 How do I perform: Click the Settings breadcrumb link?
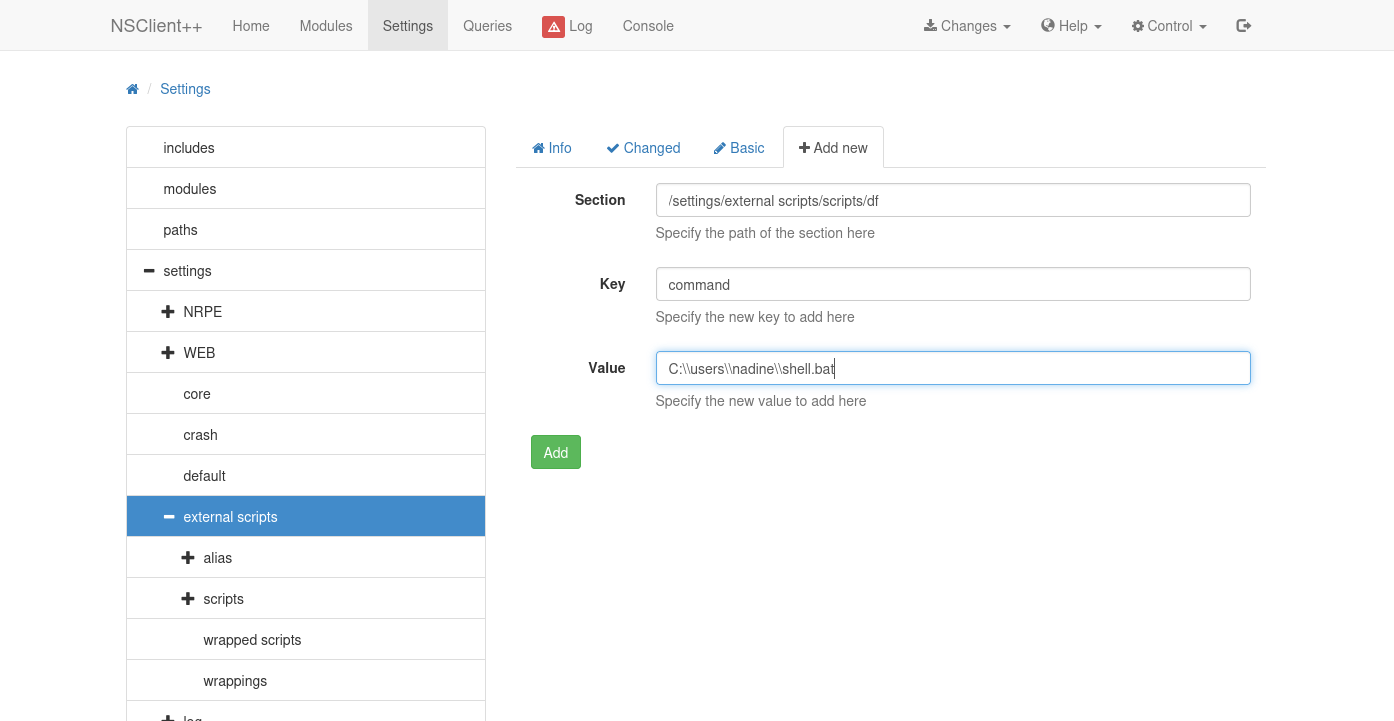(185, 89)
